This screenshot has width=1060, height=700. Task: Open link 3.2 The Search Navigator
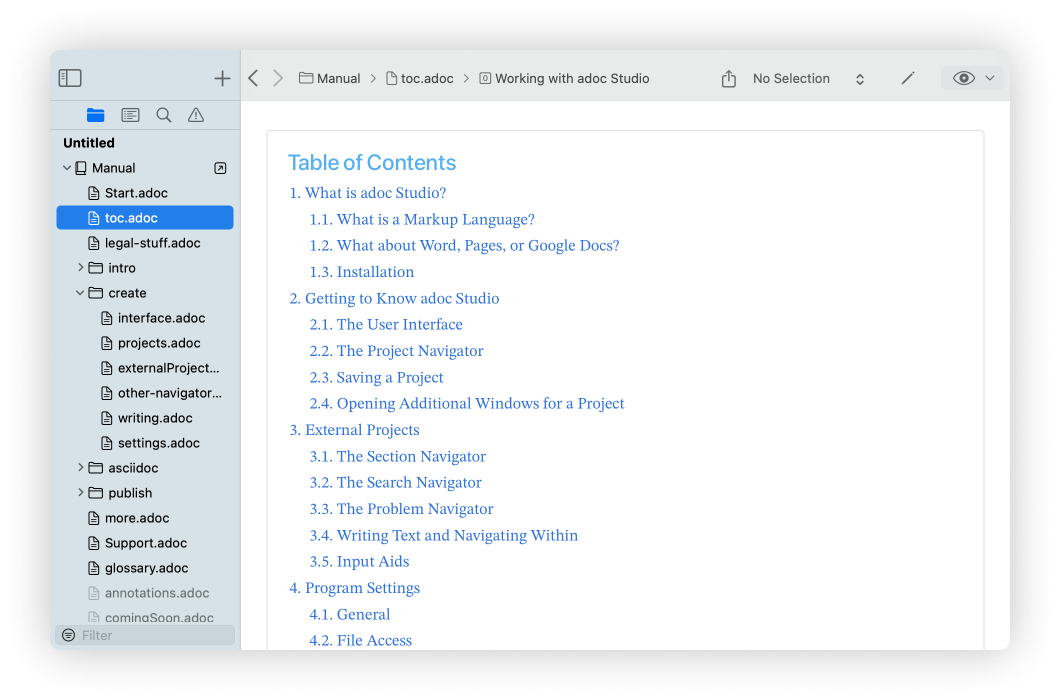[x=395, y=483]
